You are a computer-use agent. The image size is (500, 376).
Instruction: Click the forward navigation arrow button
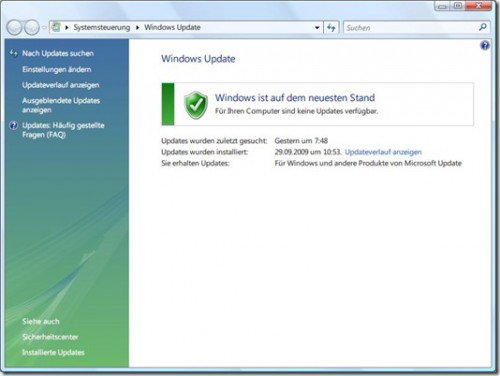pos(32,27)
